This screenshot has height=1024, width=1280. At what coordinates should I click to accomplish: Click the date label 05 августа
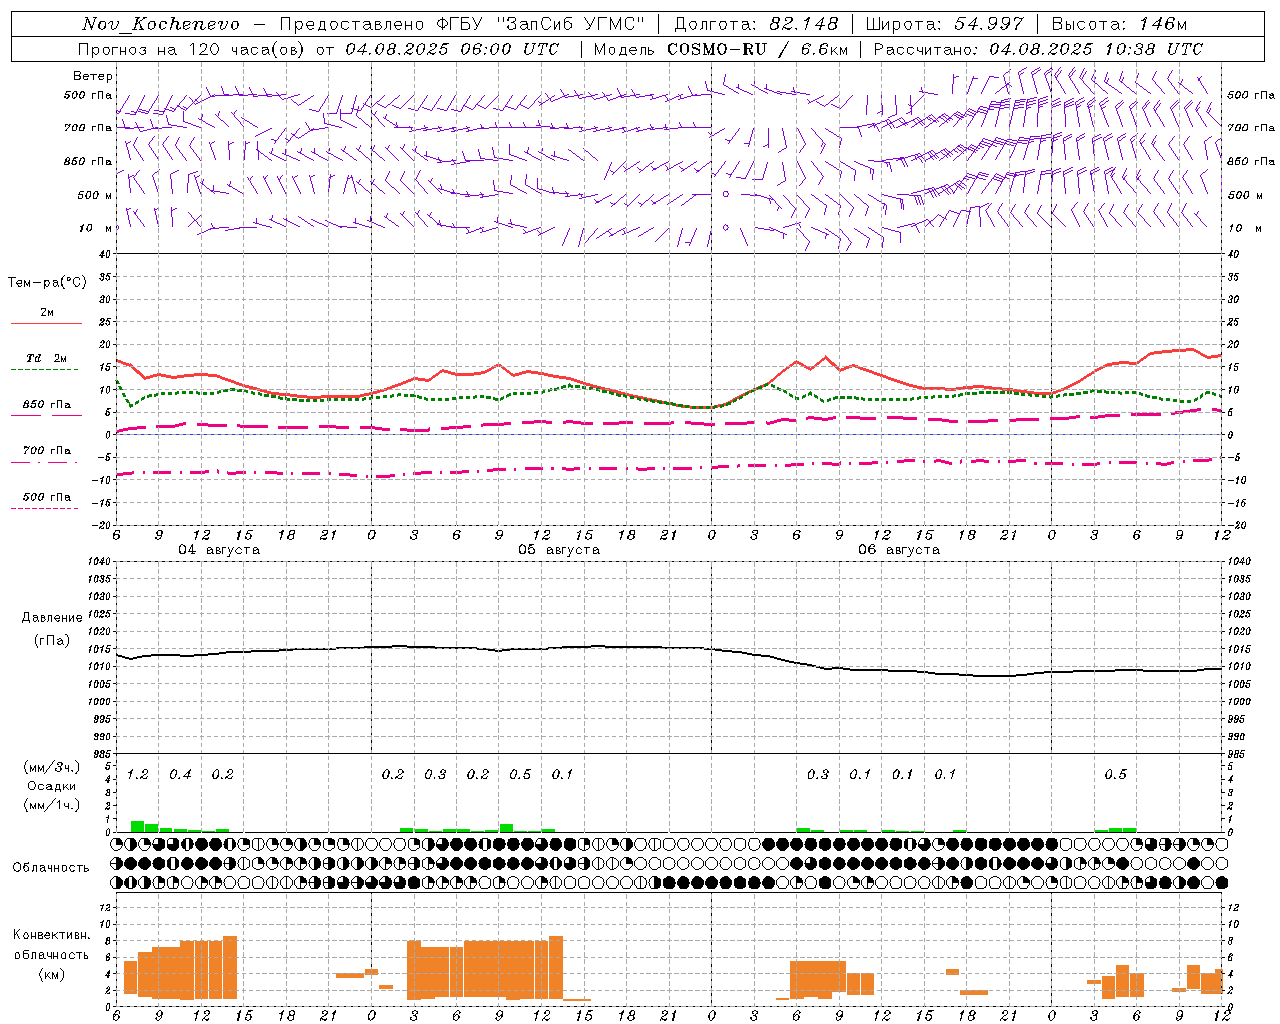tap(559, 550)
